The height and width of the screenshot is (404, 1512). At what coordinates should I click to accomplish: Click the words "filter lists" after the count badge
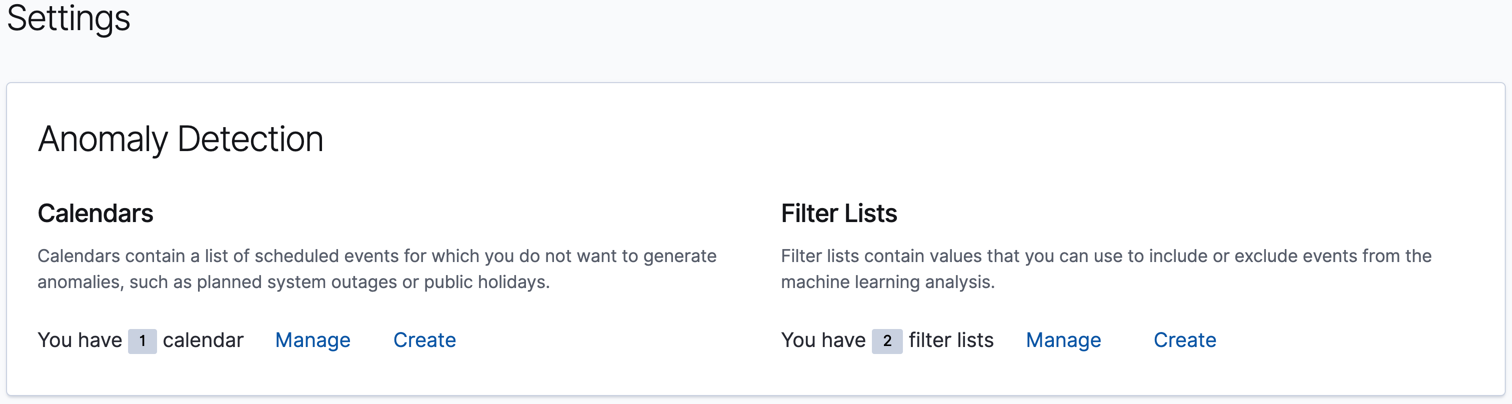951,340
